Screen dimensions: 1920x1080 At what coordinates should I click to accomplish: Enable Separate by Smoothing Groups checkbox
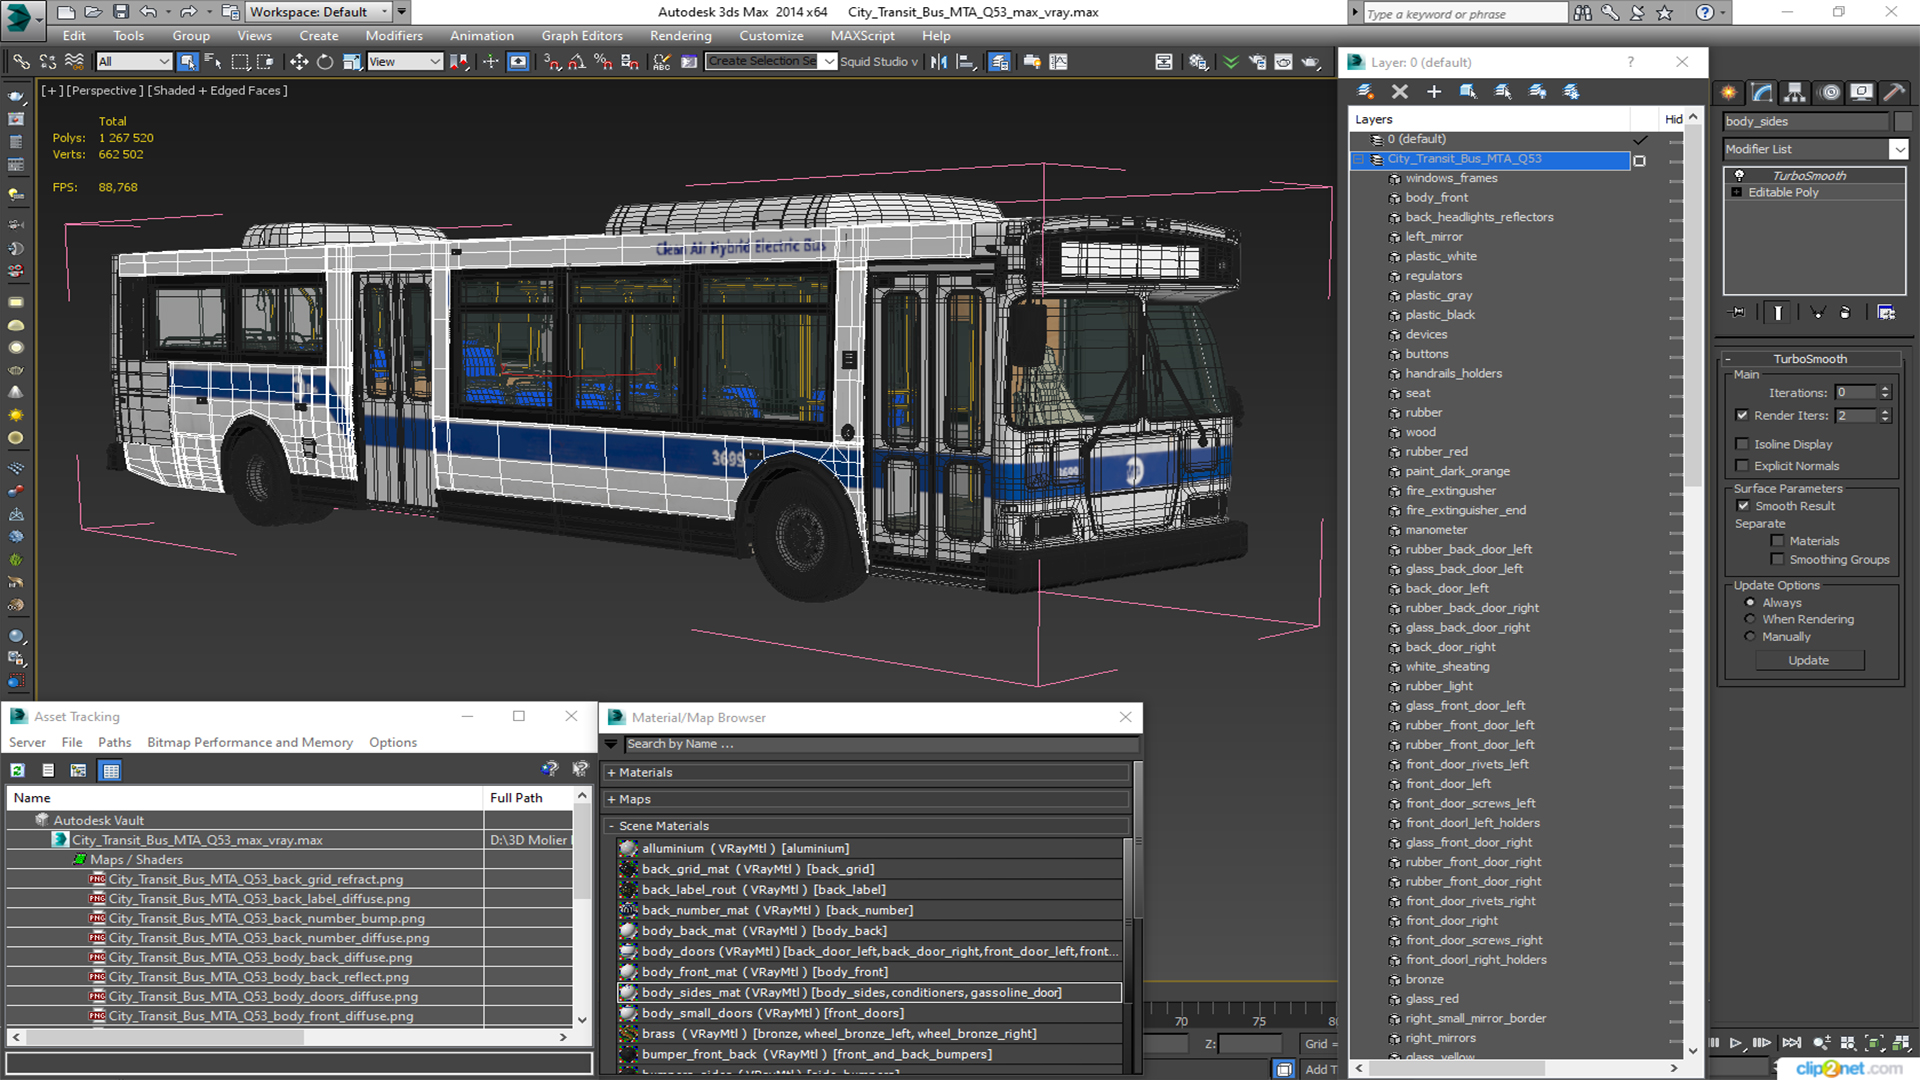(x=1777, y=560)
